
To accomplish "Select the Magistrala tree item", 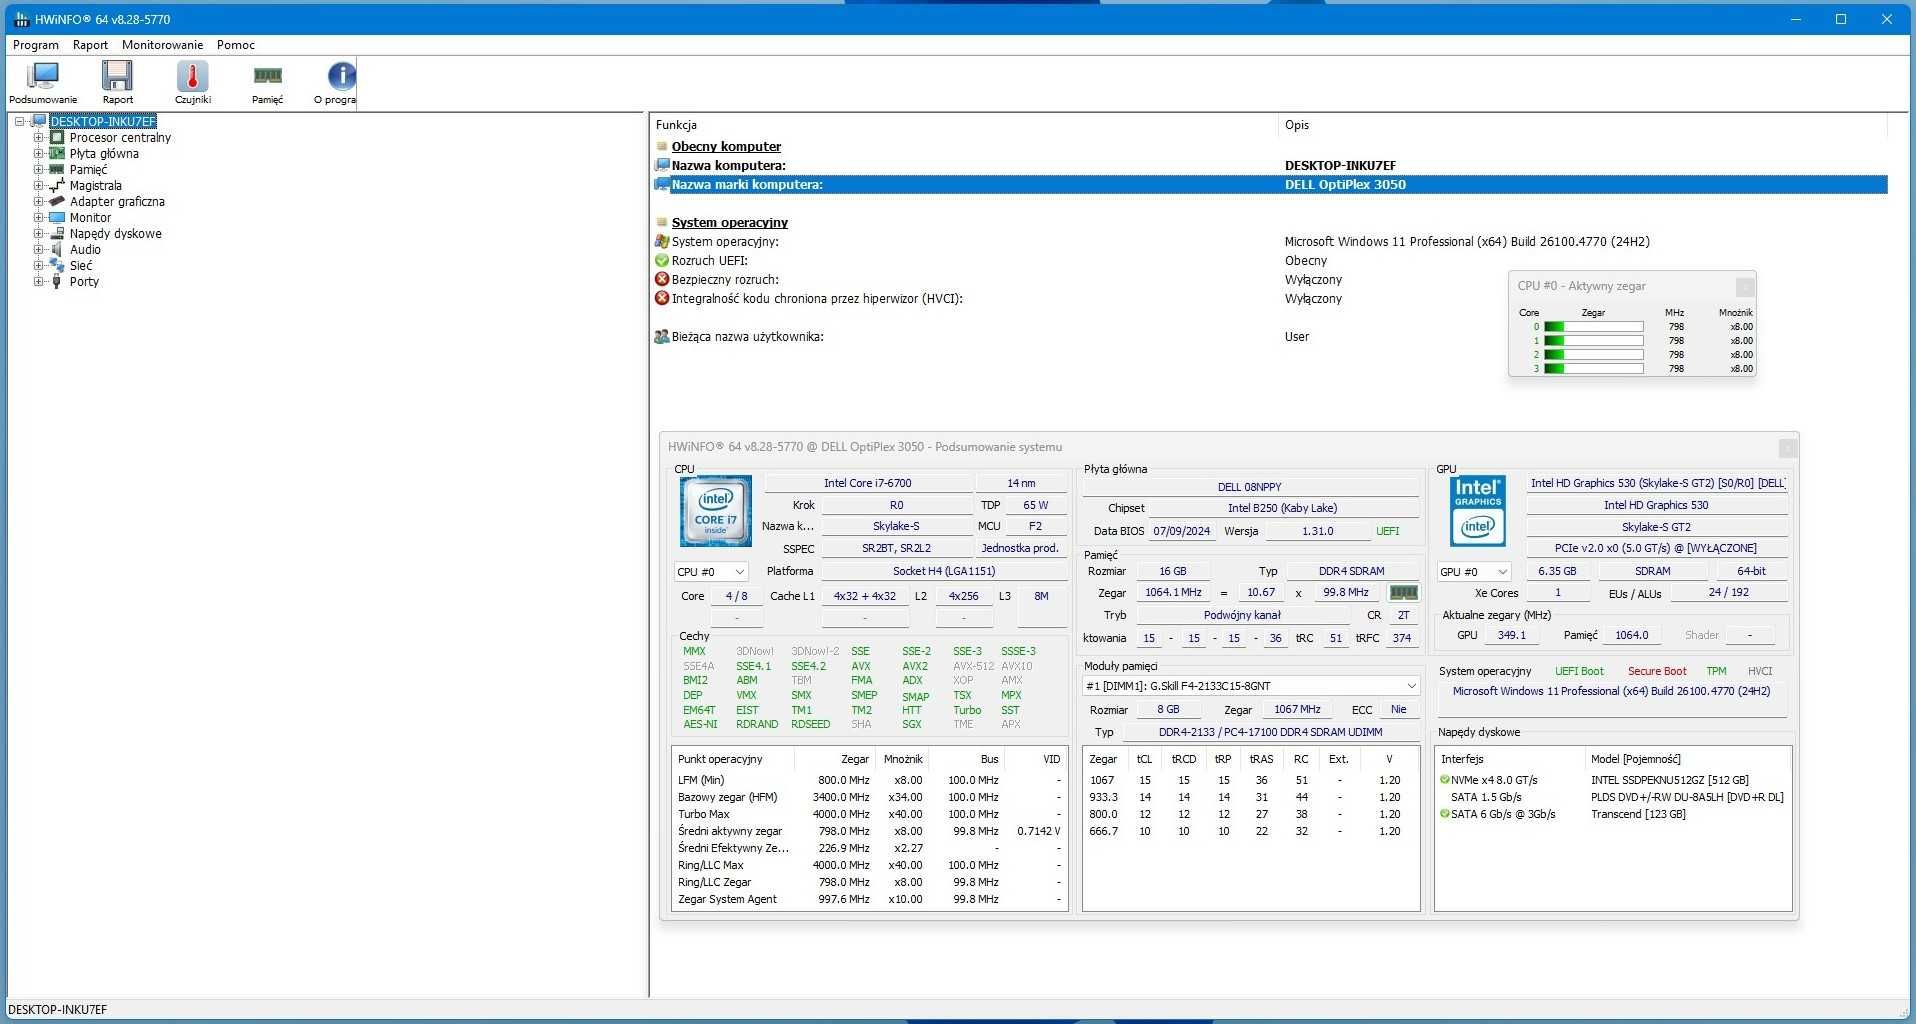I will coord(96,186).
